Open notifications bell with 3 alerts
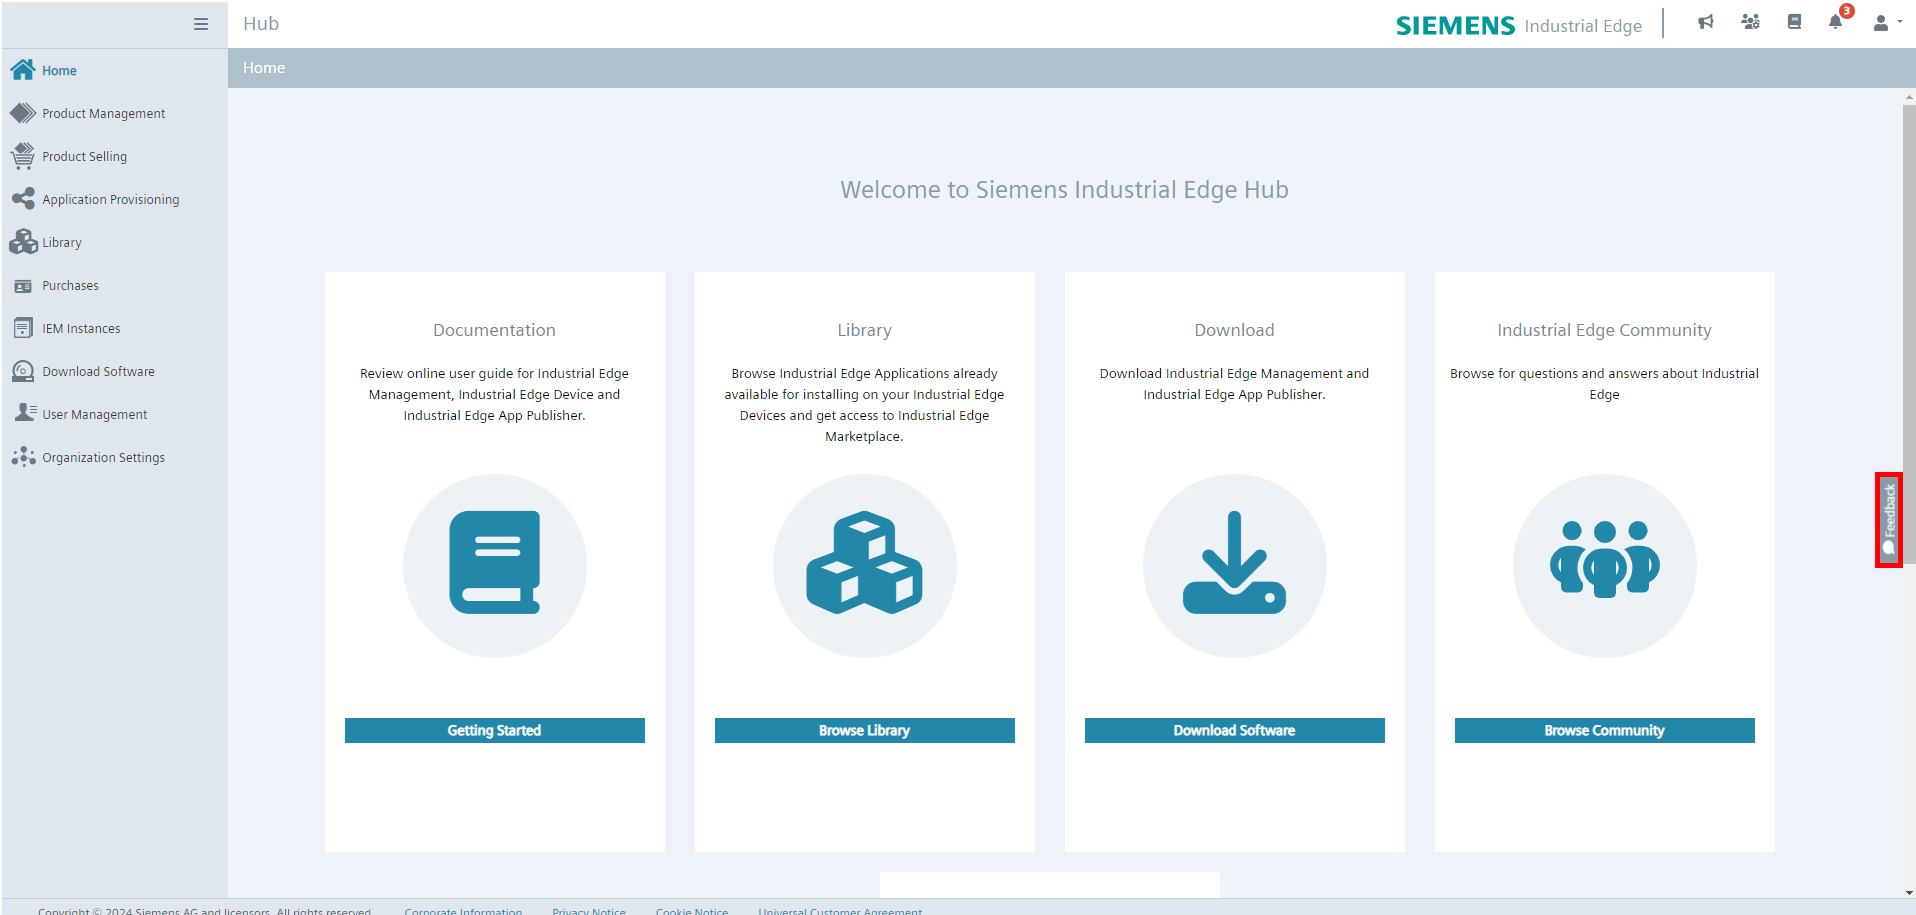The image size is (1916, 915). coord(1836,22)
